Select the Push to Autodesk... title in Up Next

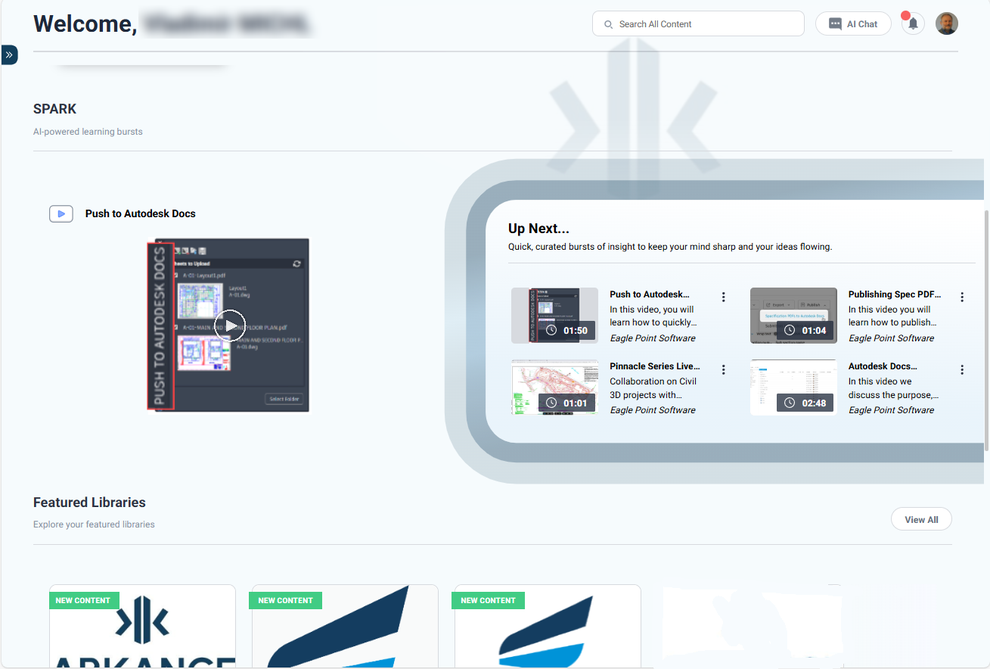click(649, 294)
